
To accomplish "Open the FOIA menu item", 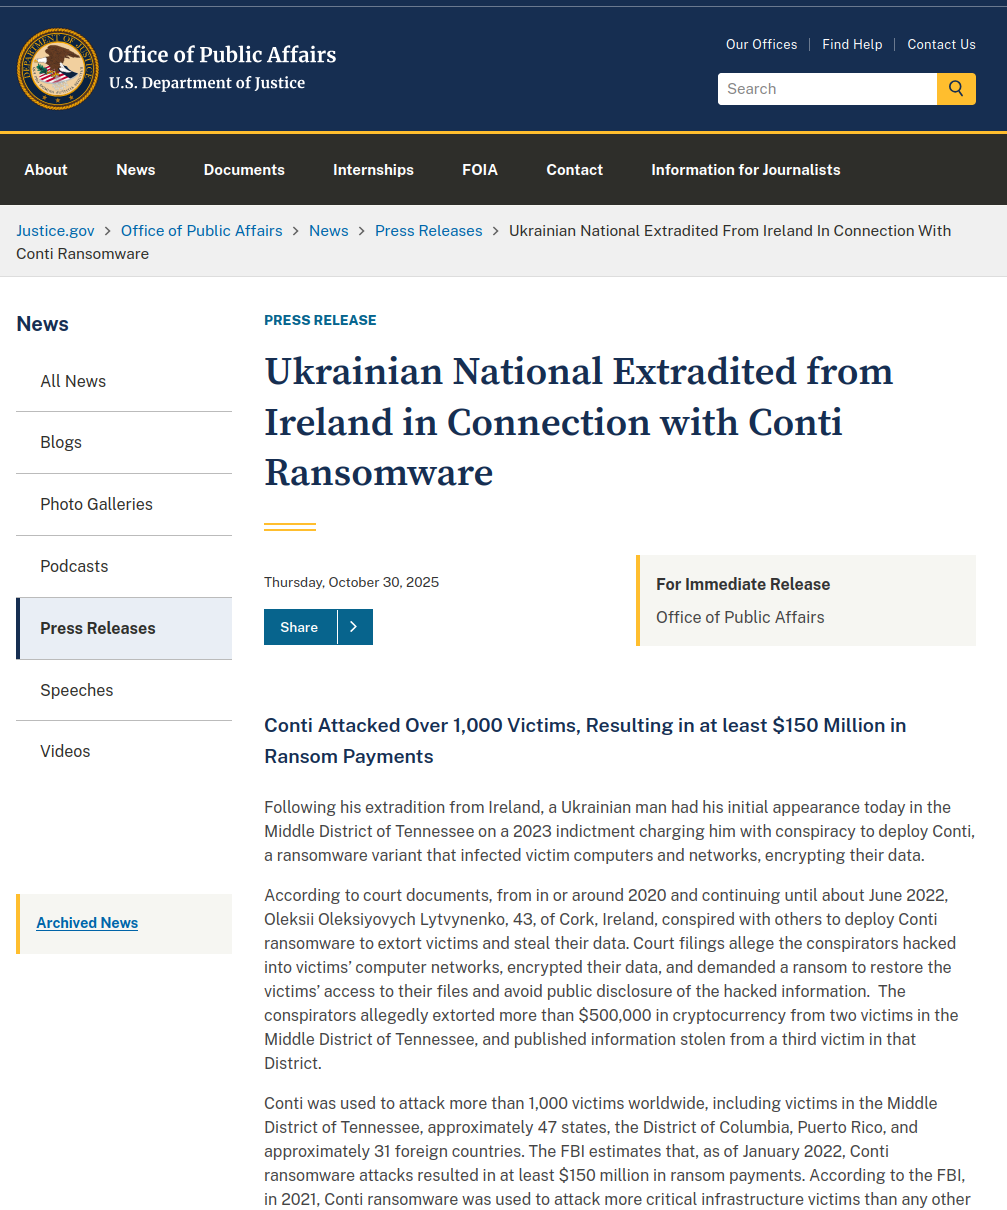I will pyautogui.click(x=480, y=170).
